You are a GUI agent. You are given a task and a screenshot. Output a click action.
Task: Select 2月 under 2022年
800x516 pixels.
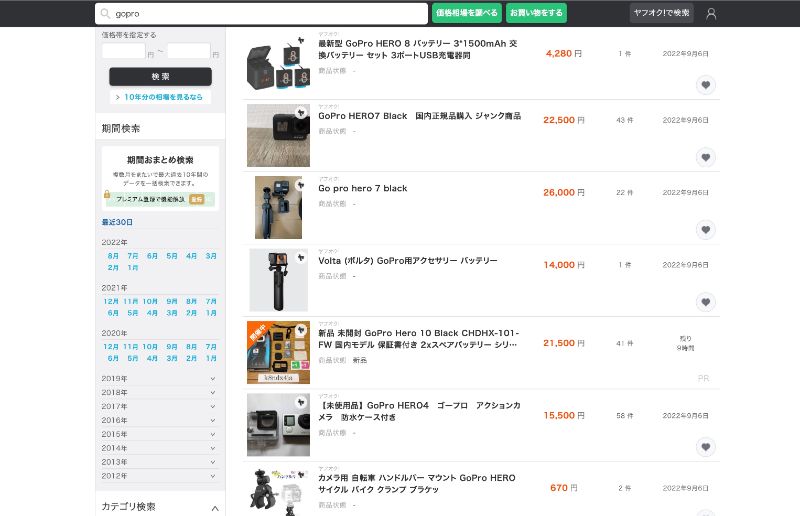113,267
